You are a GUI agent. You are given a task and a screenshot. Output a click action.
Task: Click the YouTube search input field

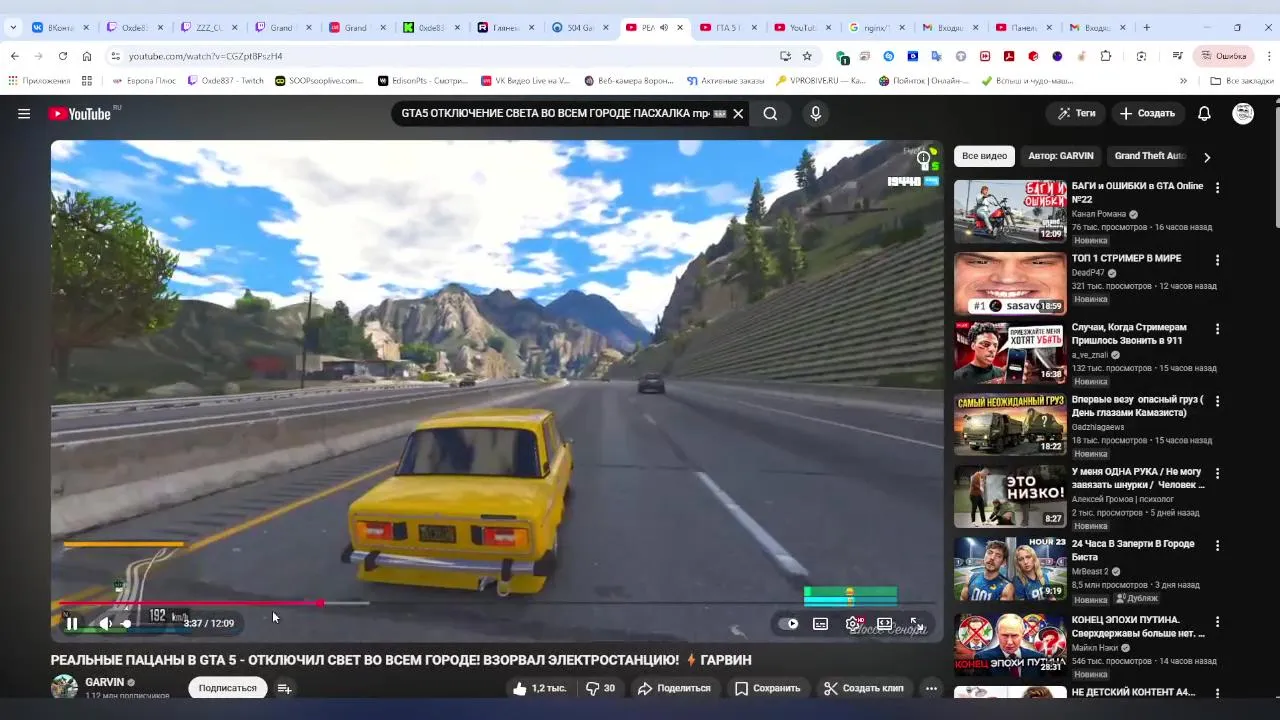point(555,114)
